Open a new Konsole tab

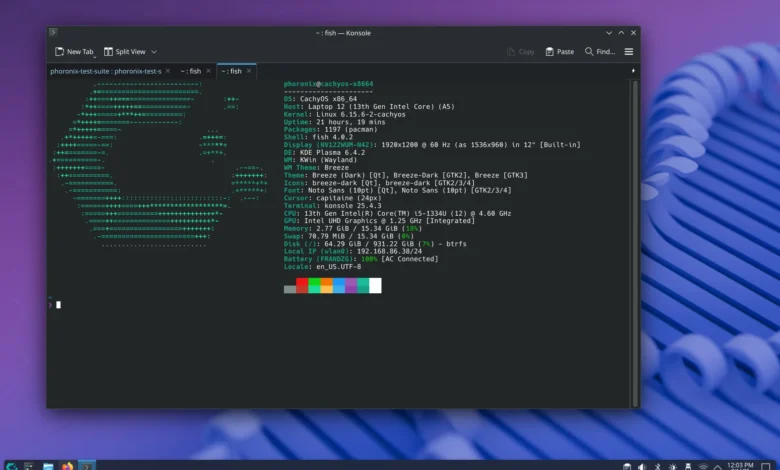[x=74, y=52]
